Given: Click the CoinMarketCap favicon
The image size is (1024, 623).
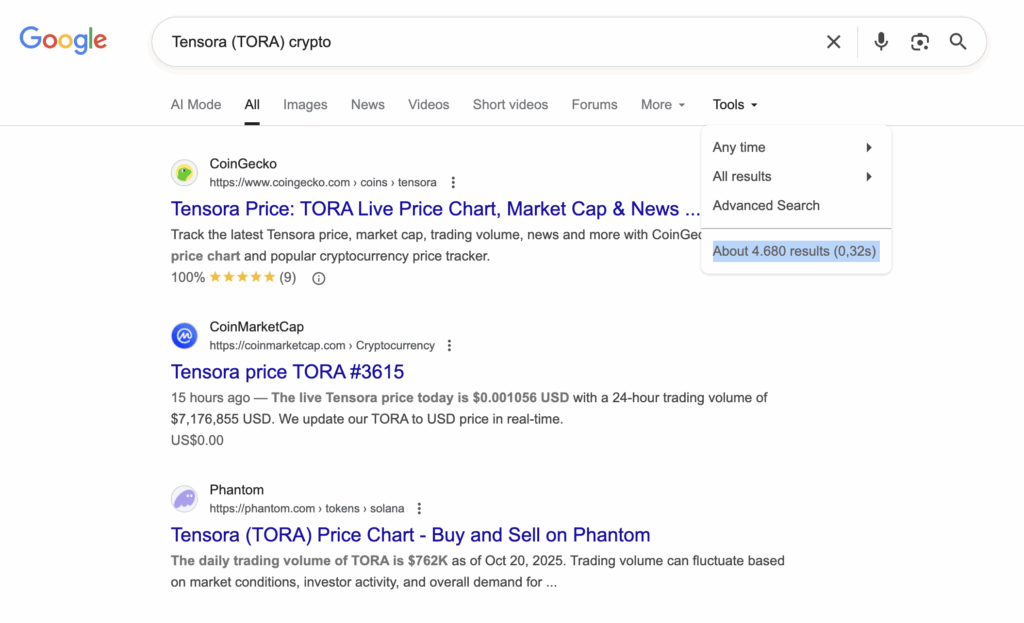Looking at the screenshot, I should (x=184, y=336).
